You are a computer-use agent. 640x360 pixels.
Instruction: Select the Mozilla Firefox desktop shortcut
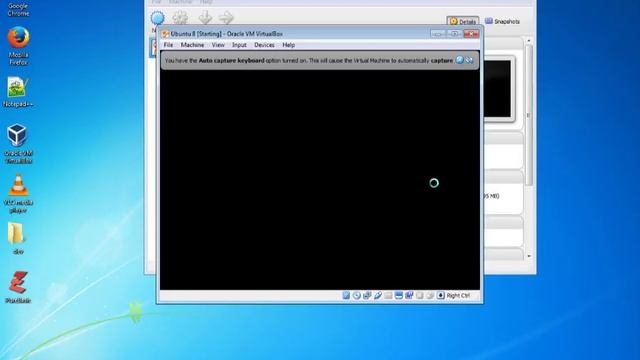(x=18, y=46)
